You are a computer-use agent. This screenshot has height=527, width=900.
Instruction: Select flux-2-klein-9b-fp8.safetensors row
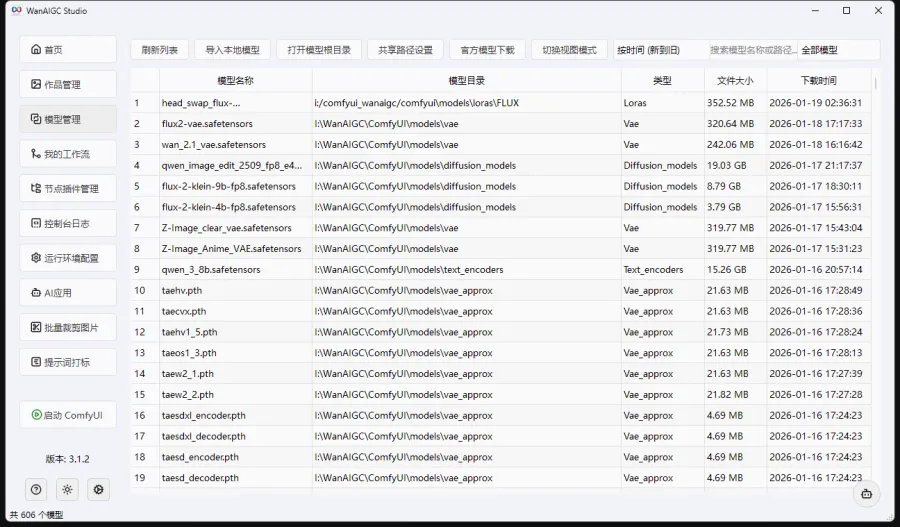[501, 186]
